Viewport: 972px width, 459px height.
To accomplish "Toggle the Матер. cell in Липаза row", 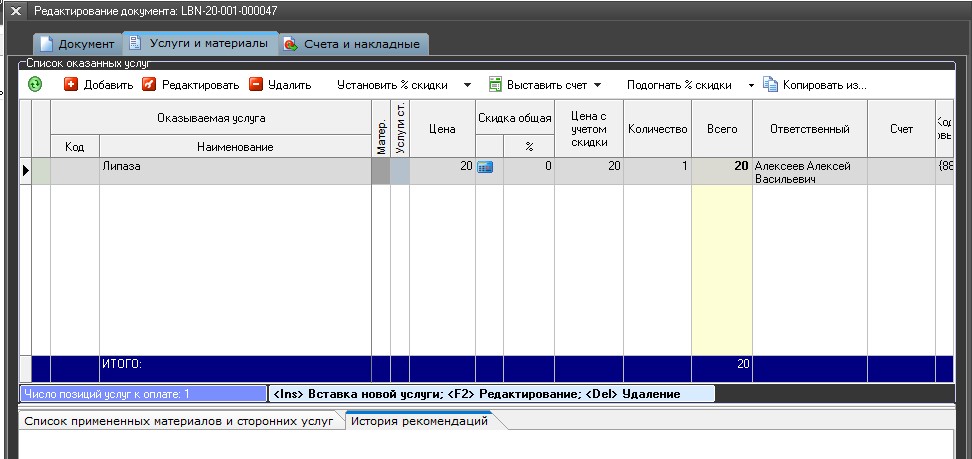I will coord(380,171).
